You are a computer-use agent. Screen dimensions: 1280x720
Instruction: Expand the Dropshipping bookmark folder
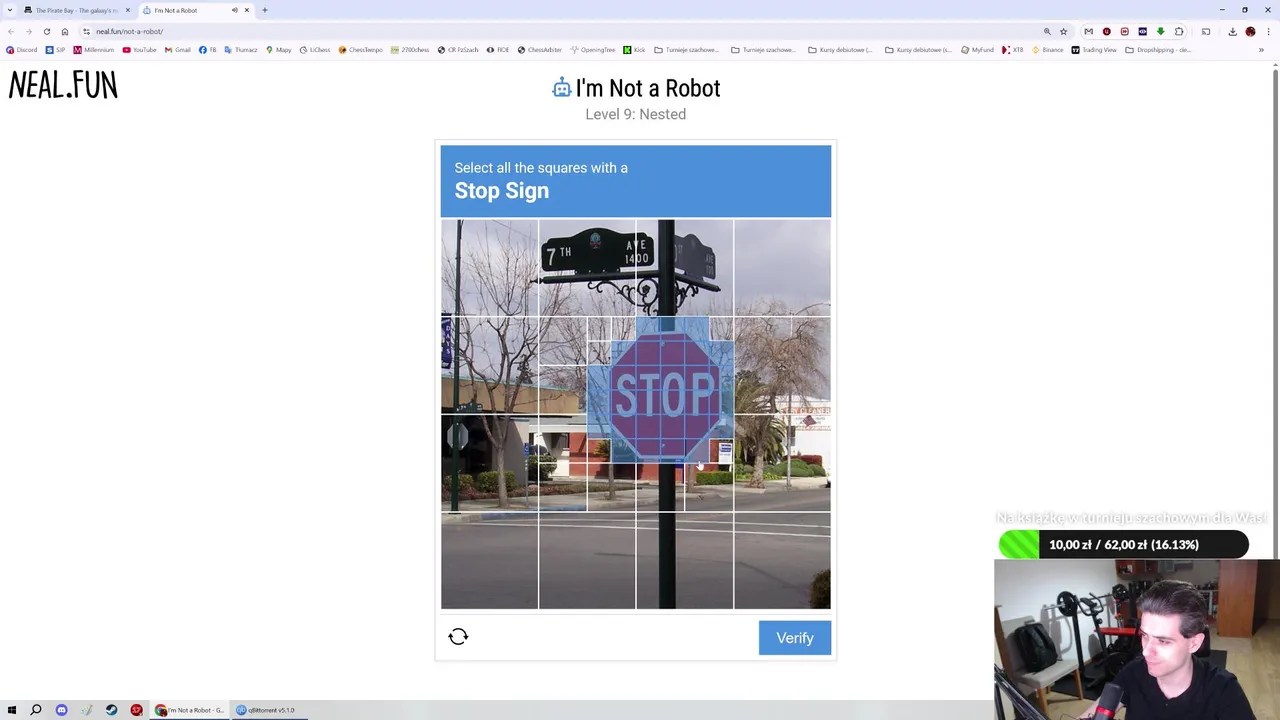1158,50
